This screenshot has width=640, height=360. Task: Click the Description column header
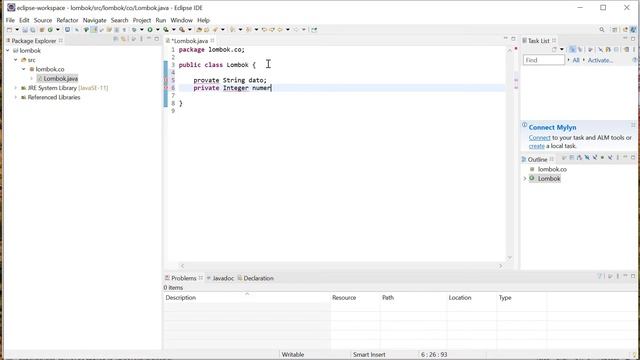(x=247, y=298)
